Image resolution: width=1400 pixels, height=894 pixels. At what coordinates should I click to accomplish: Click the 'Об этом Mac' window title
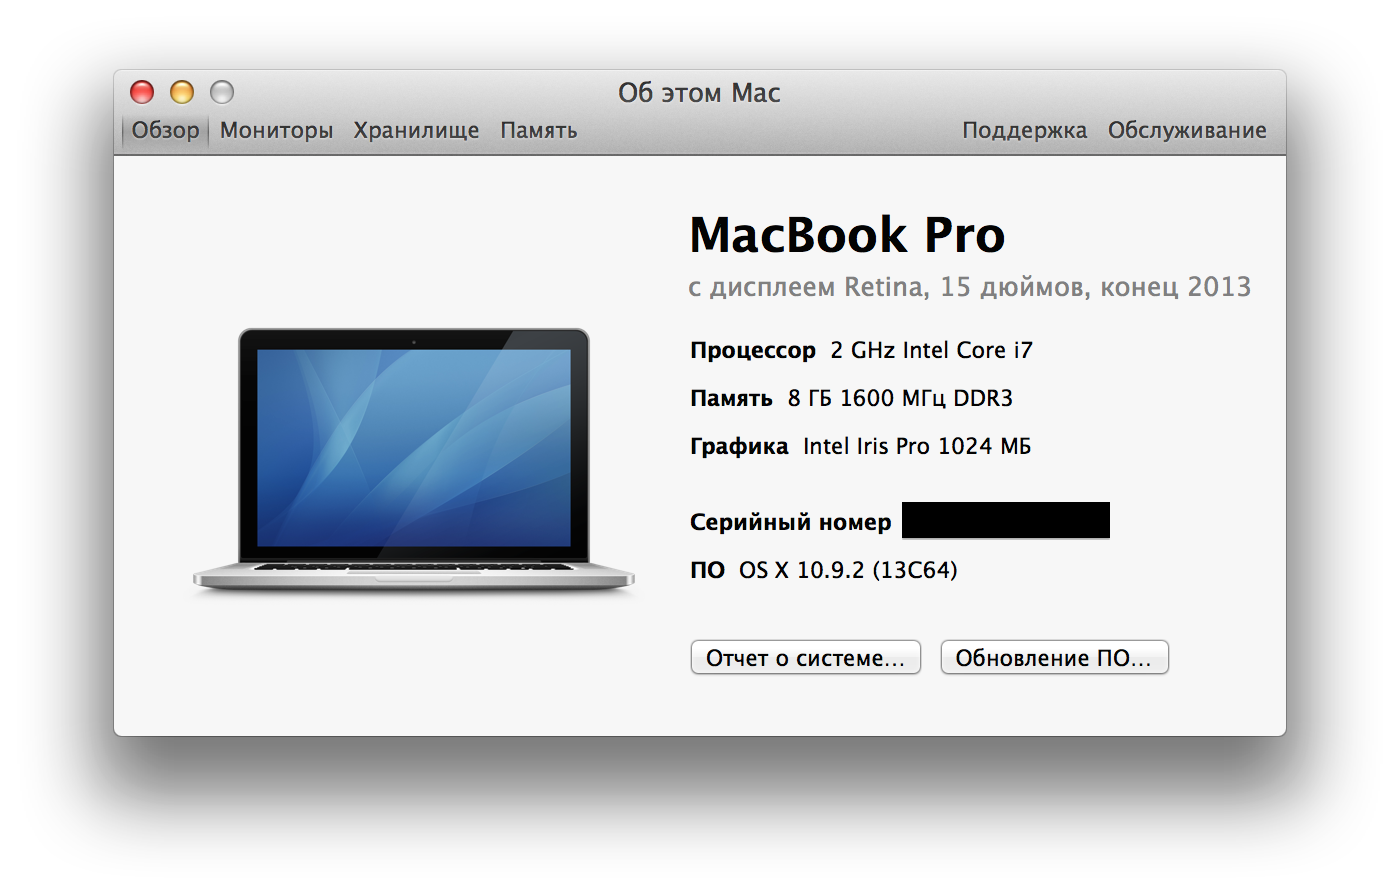[x=699, y=93]
